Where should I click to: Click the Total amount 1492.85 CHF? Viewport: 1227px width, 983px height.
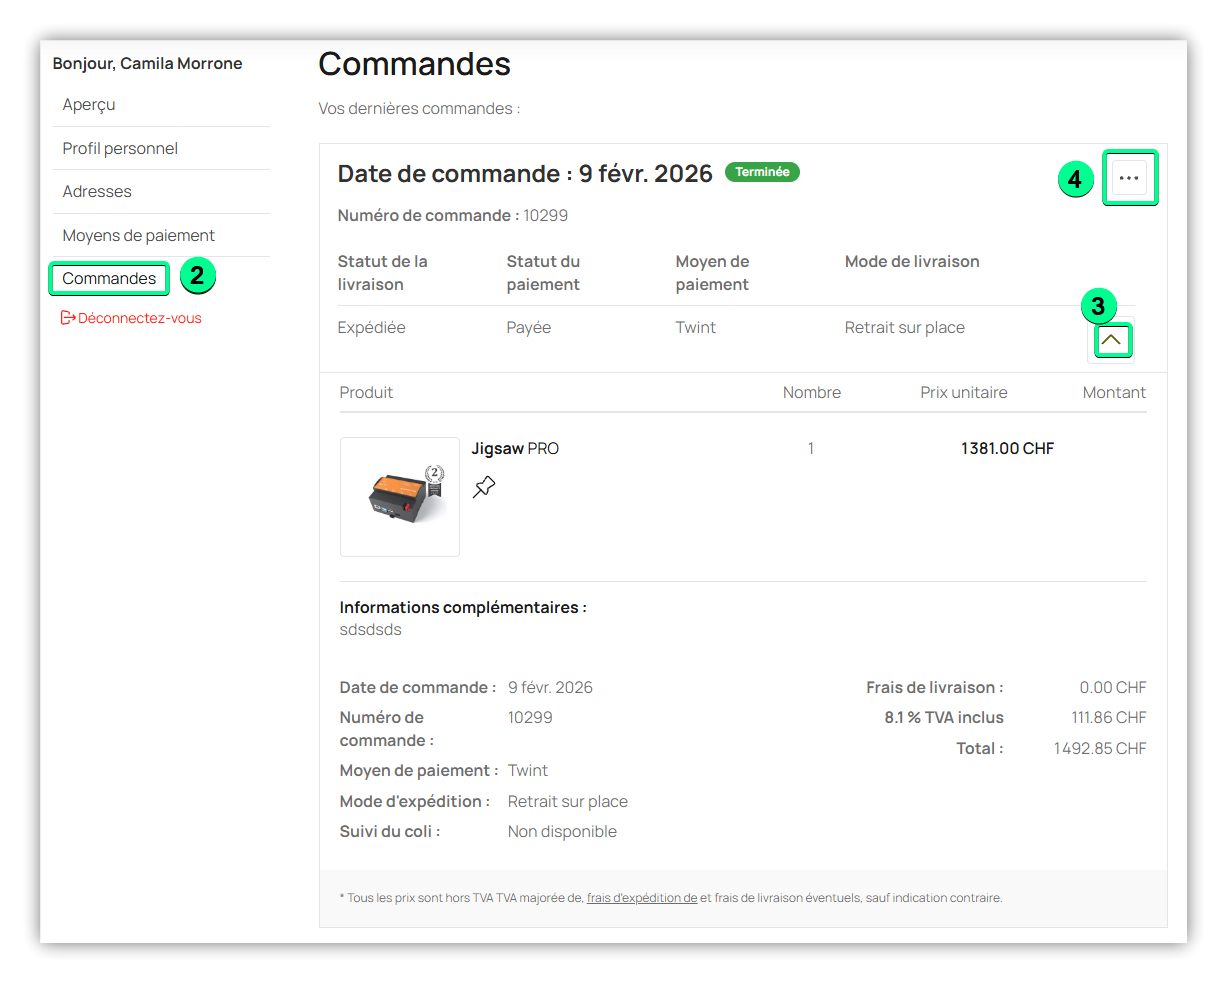click(x=1099, y=749)
